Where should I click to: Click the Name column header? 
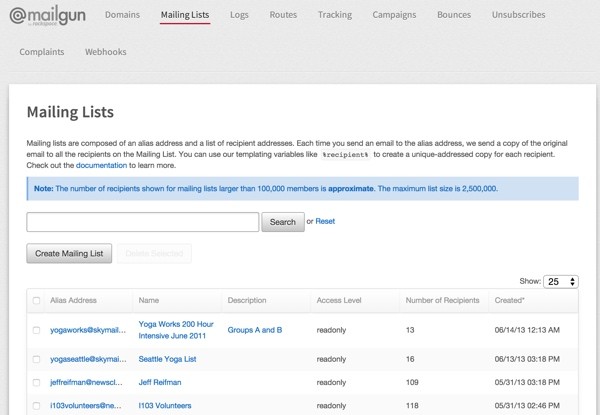click(x=149, y=300)
